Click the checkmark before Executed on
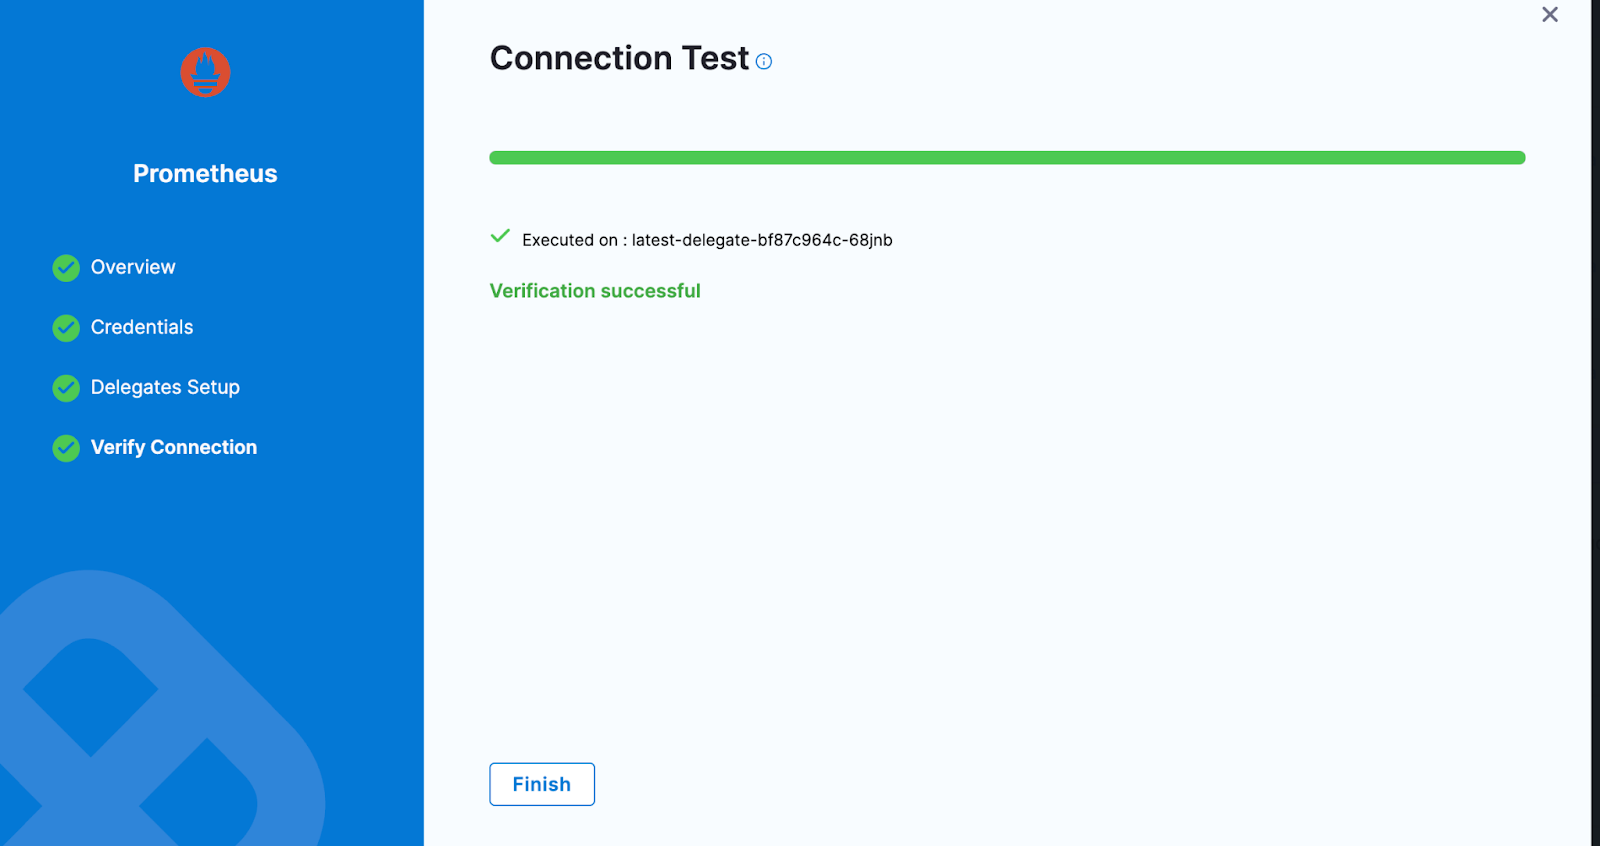The width and height of the screenshot is (1600, 846). tap(500, 237)
